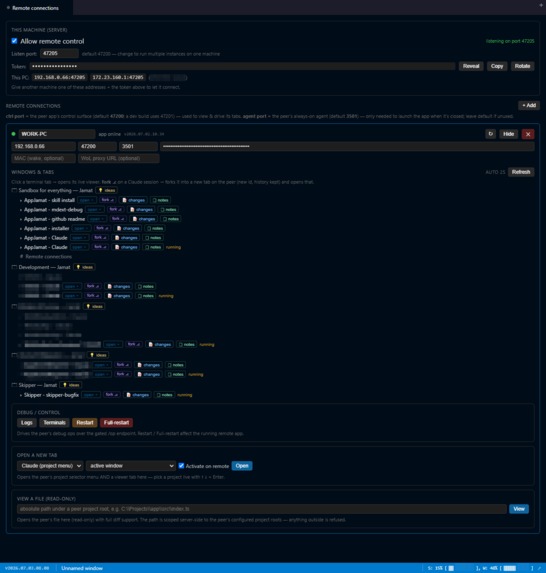Focus the MAC (wake, optional) field
This screenshot has height=573, width=546.
point(43,158)
